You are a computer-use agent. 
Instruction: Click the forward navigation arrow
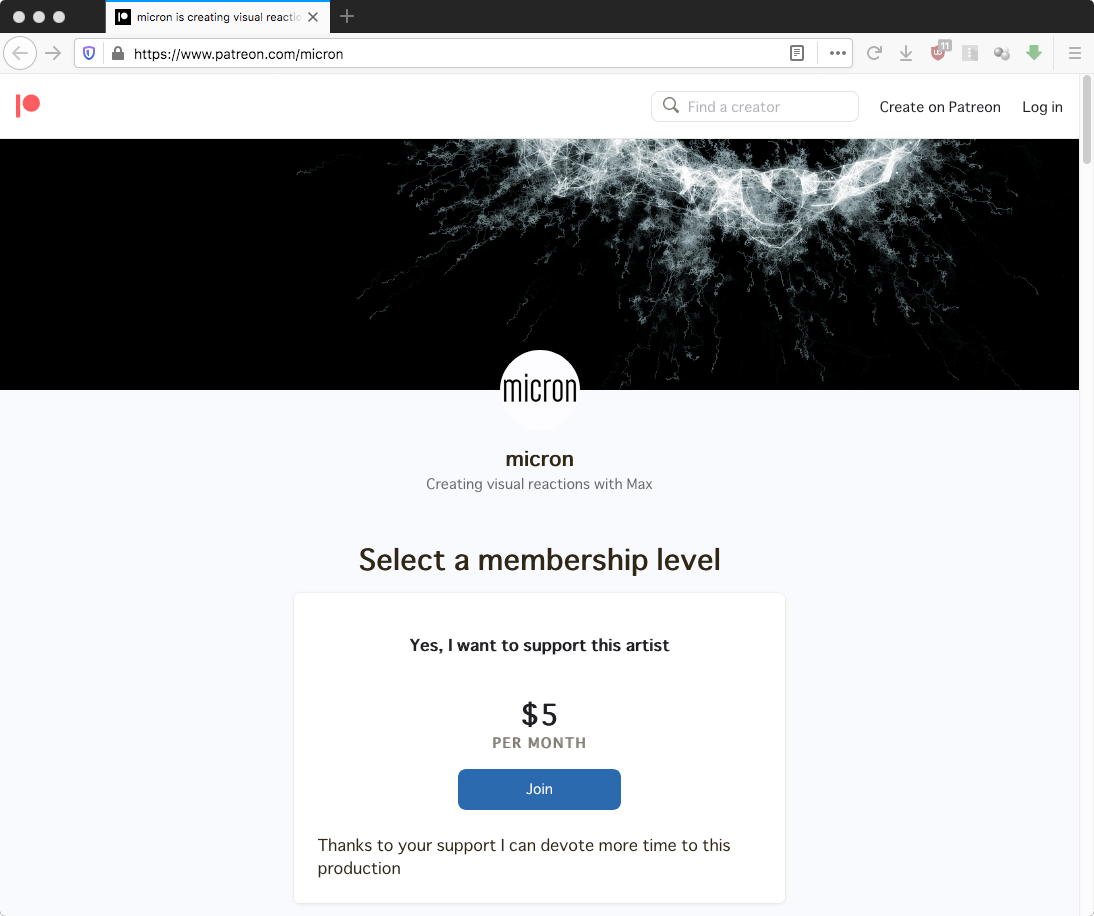pos(53,53)
